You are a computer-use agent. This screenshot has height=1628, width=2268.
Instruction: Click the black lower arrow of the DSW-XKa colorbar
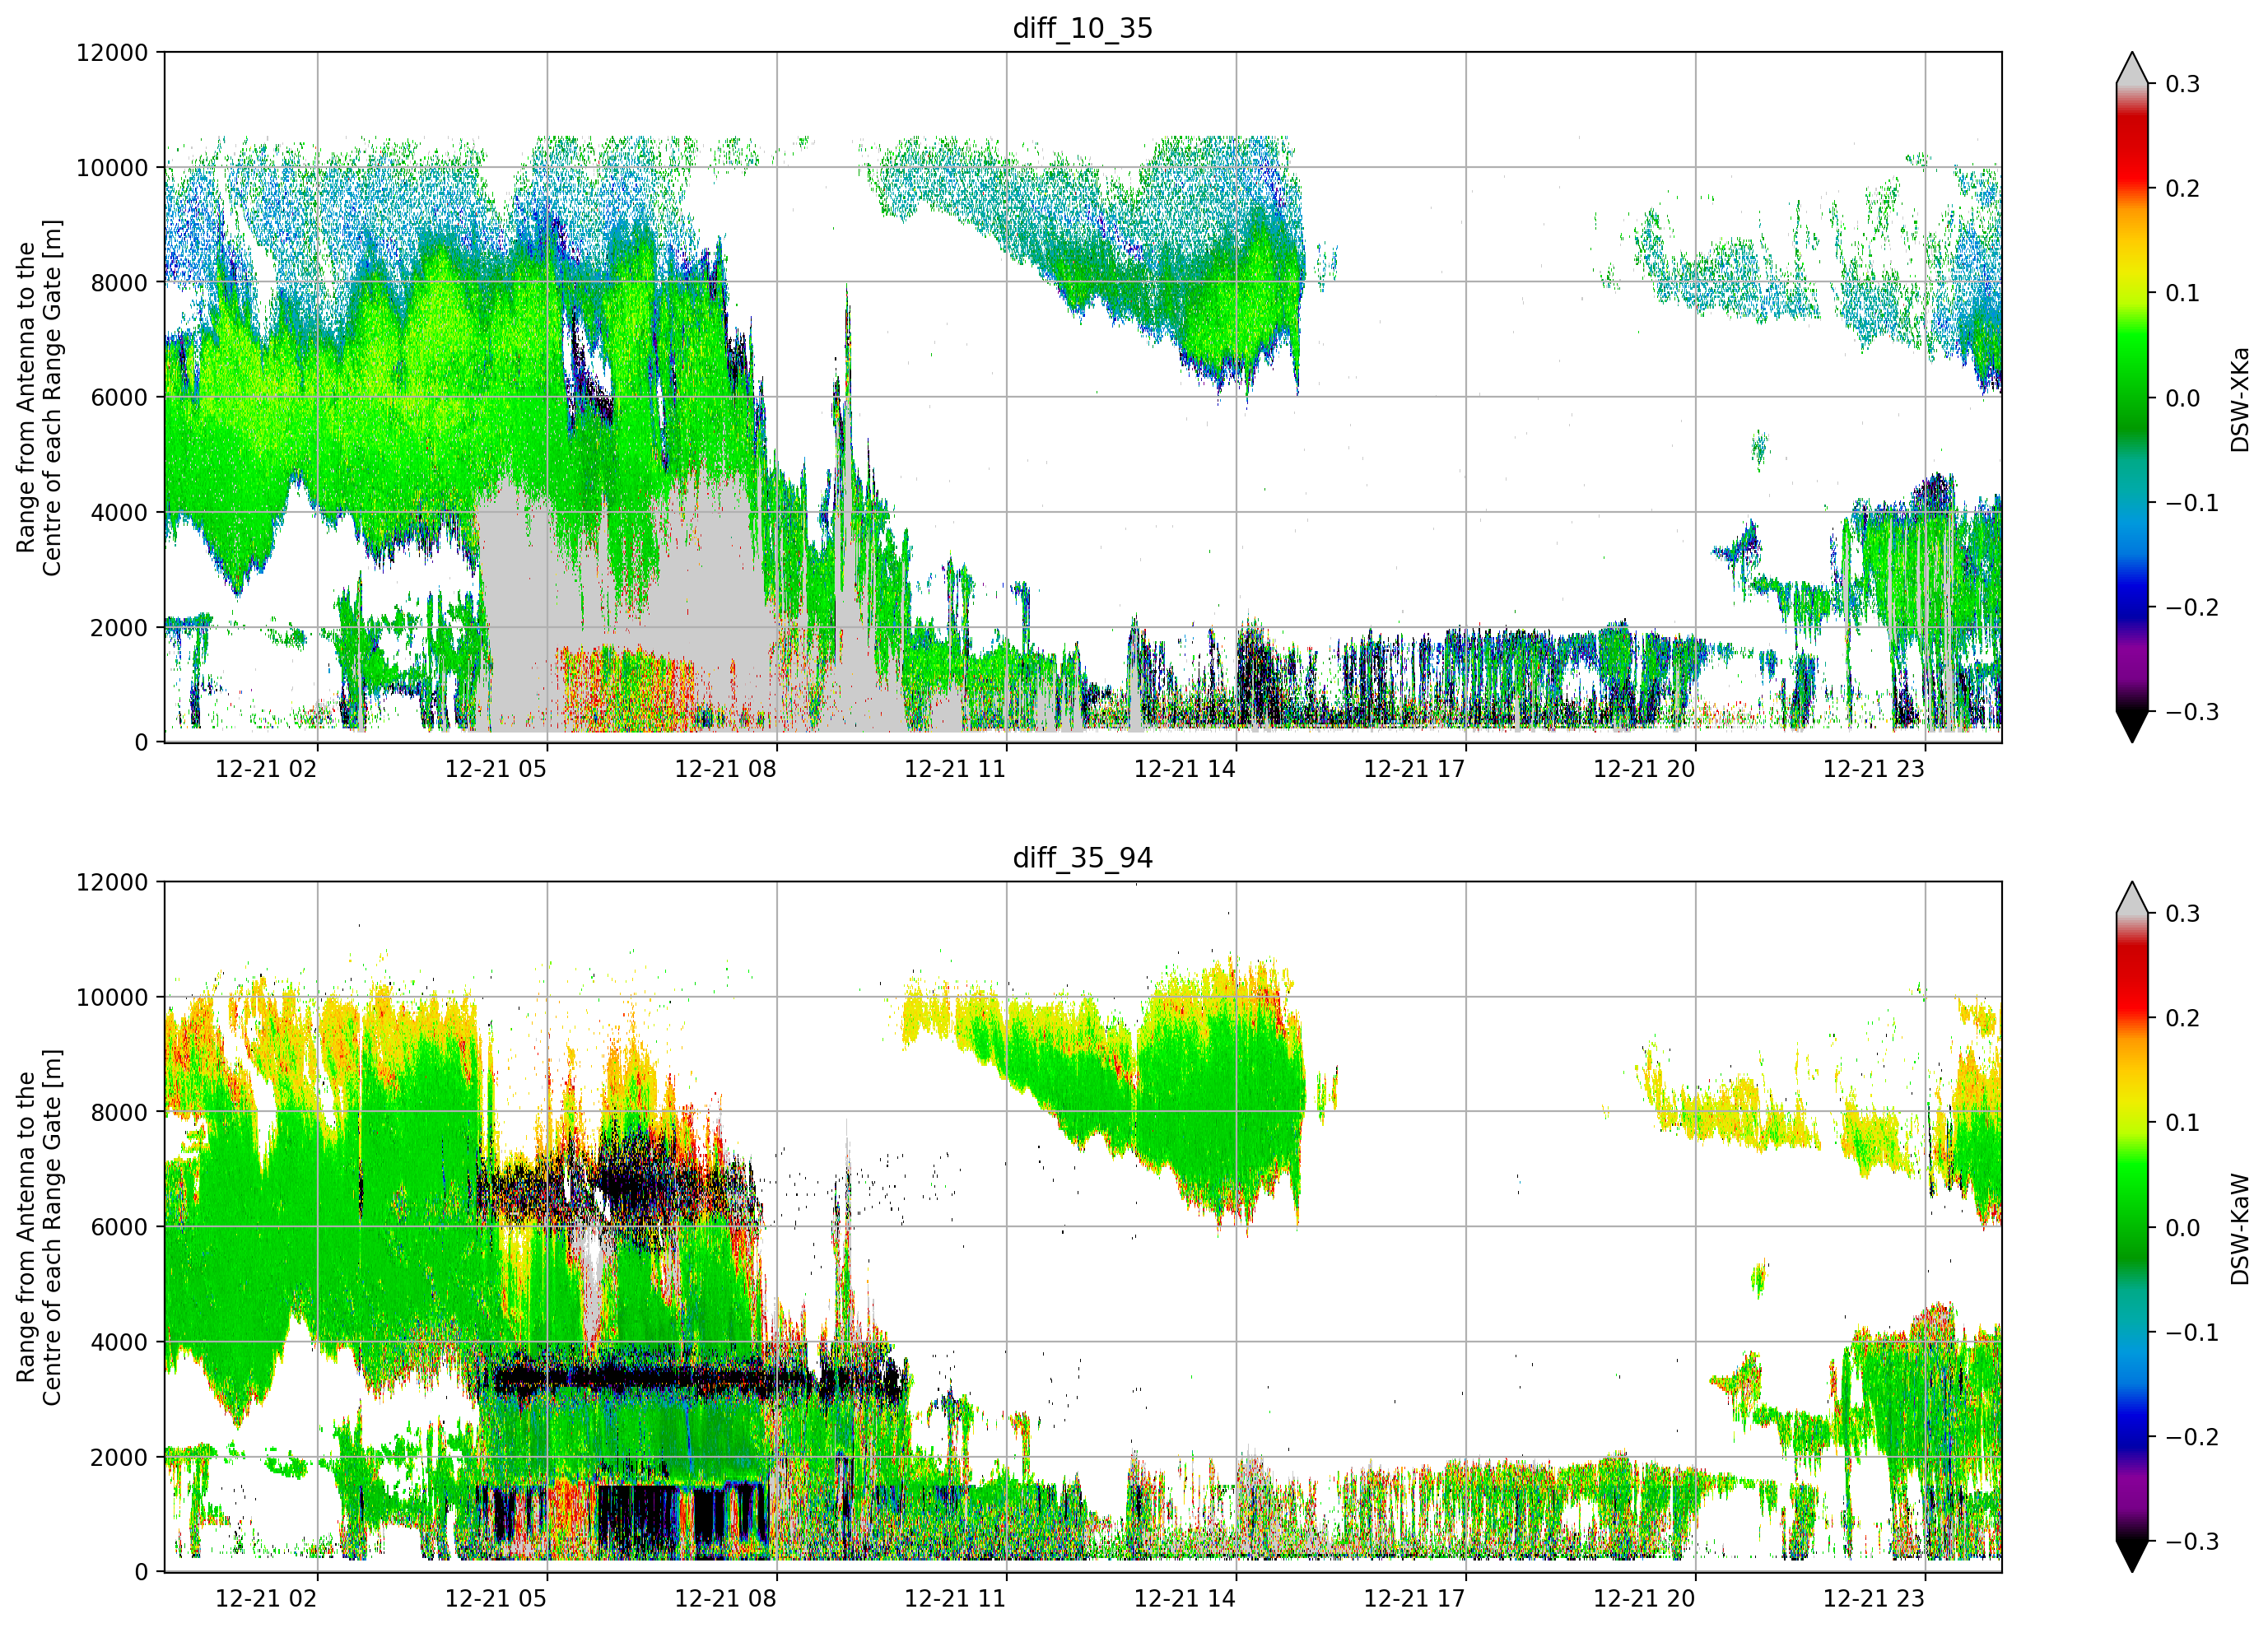(2132, 726)
